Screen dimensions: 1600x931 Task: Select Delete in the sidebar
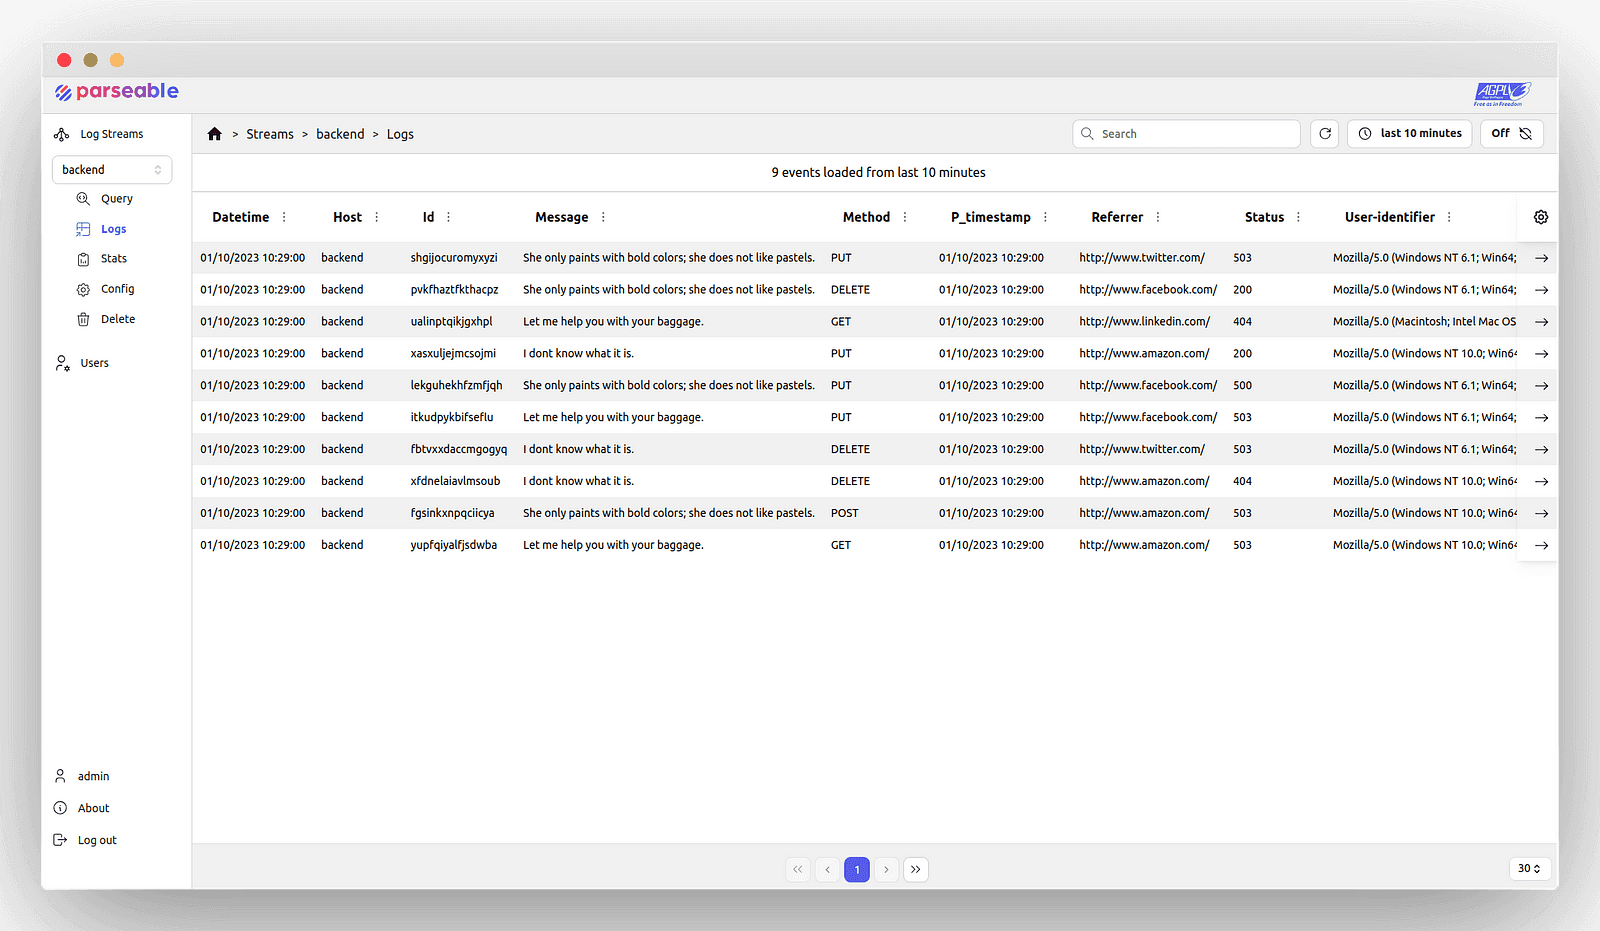pos(106,319)
